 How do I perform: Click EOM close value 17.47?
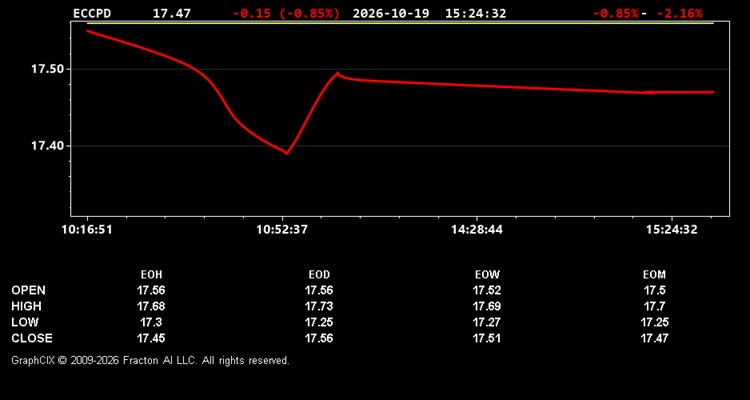(654, 338)
